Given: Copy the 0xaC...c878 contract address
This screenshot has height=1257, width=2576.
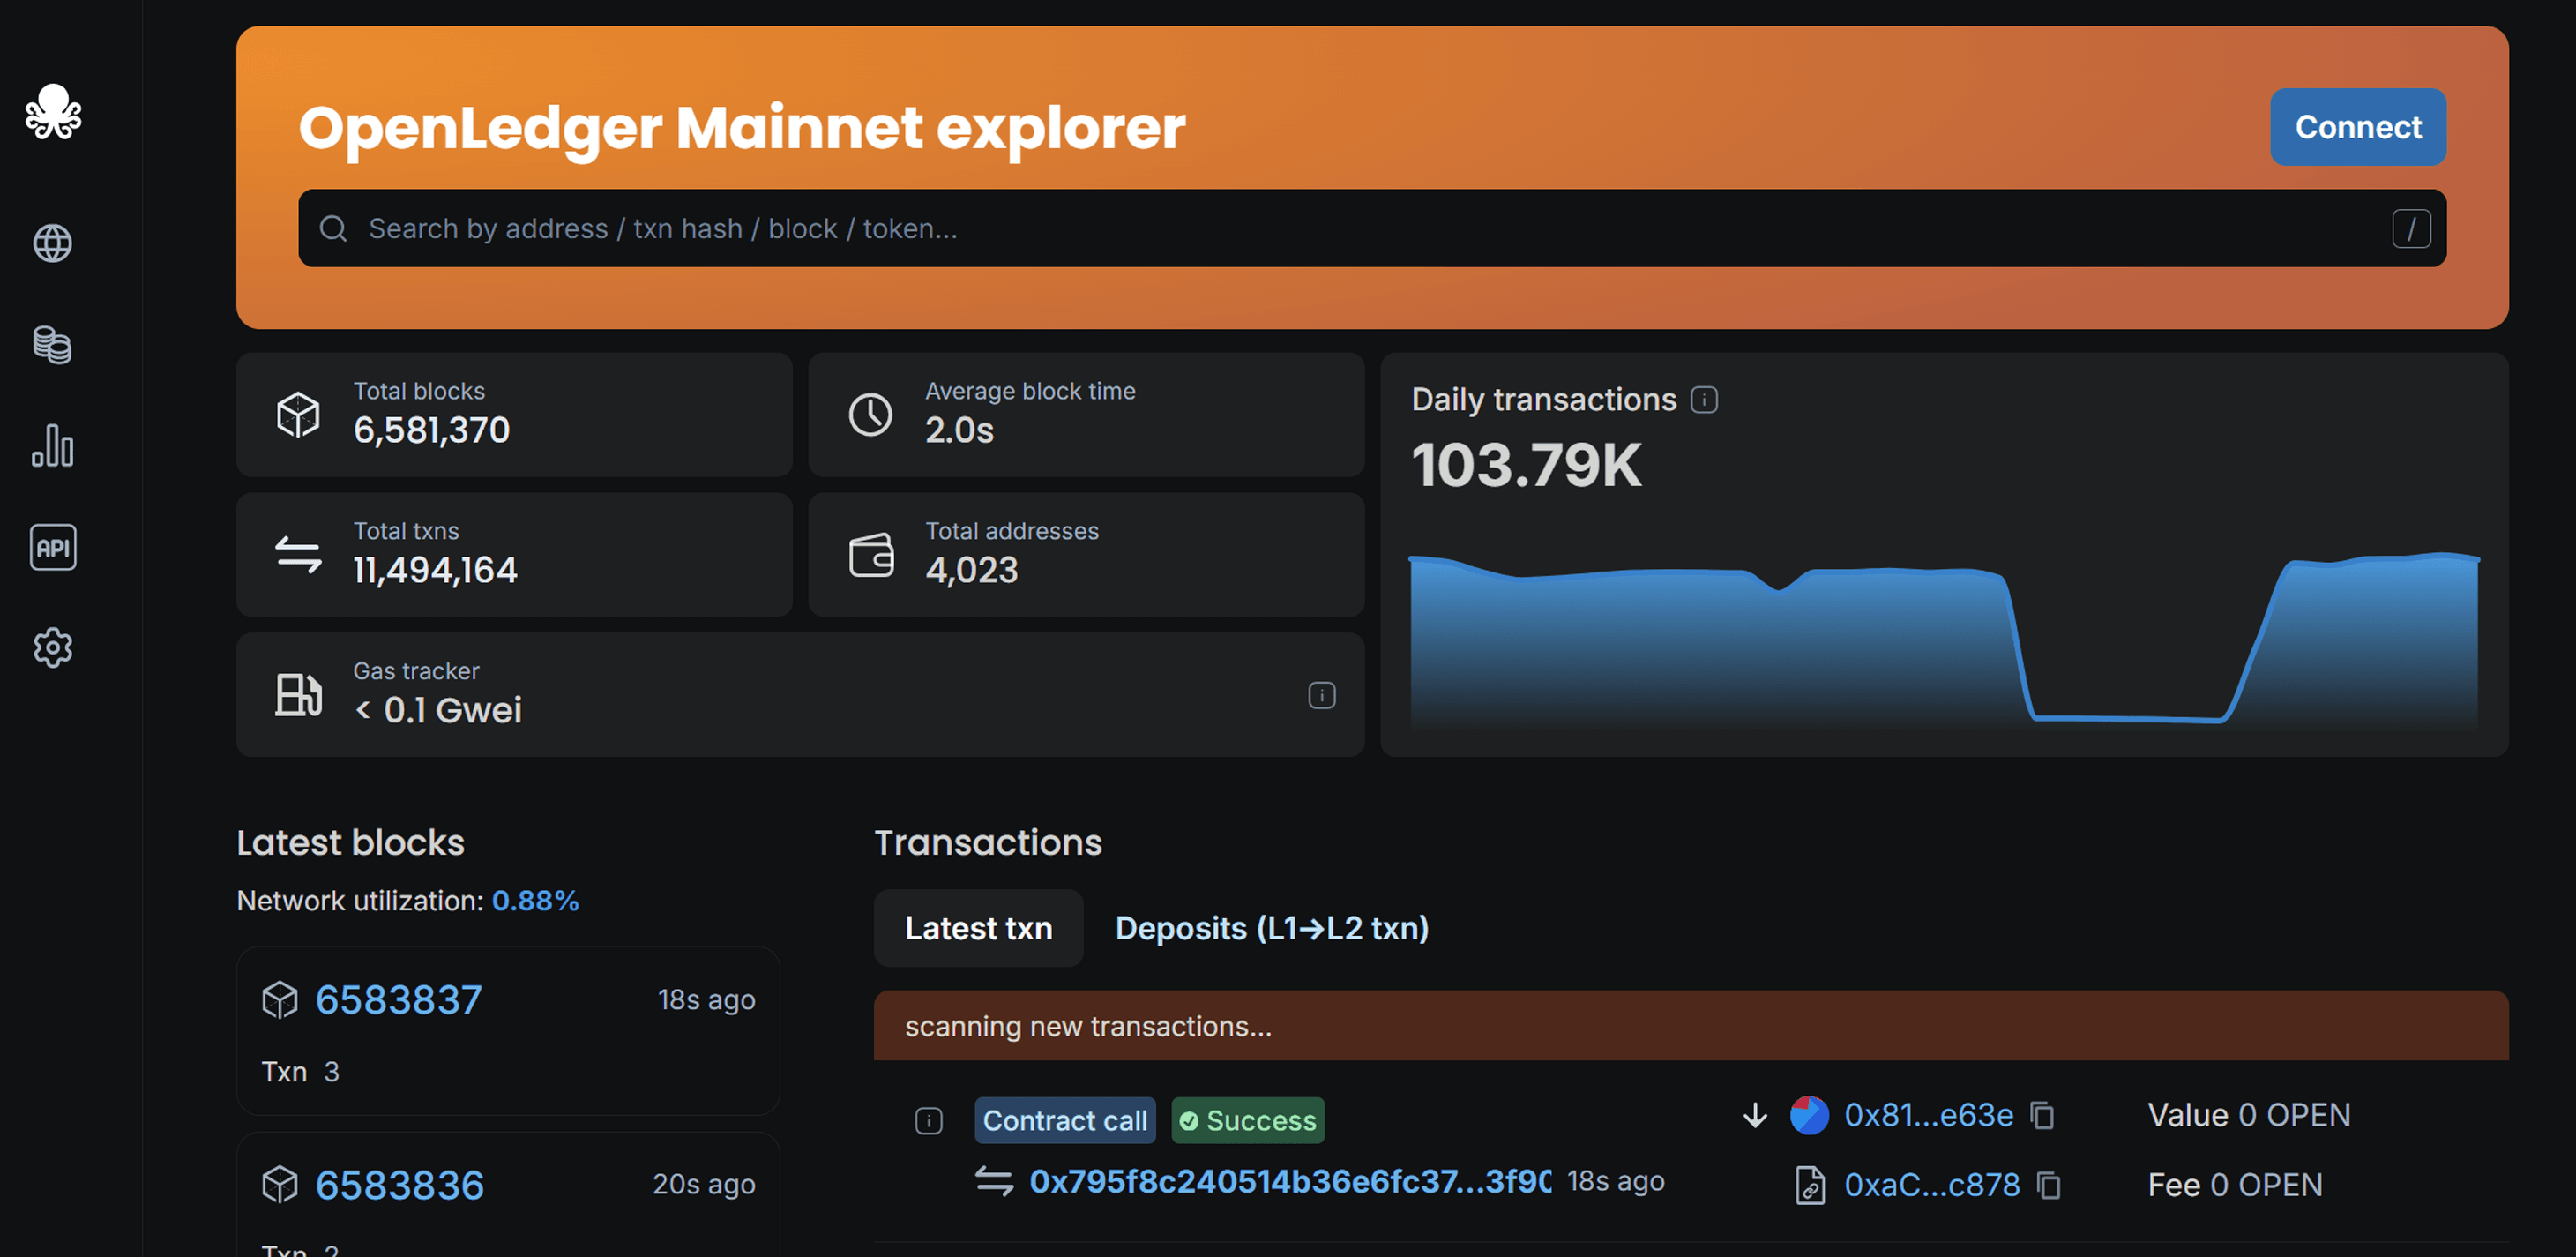Looking at the screenshot, I should point(2049,1185).
